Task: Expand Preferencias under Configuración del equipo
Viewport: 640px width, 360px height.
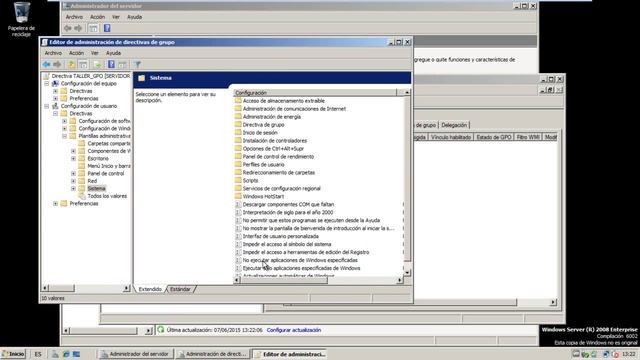Action: (x=56, y=98)
